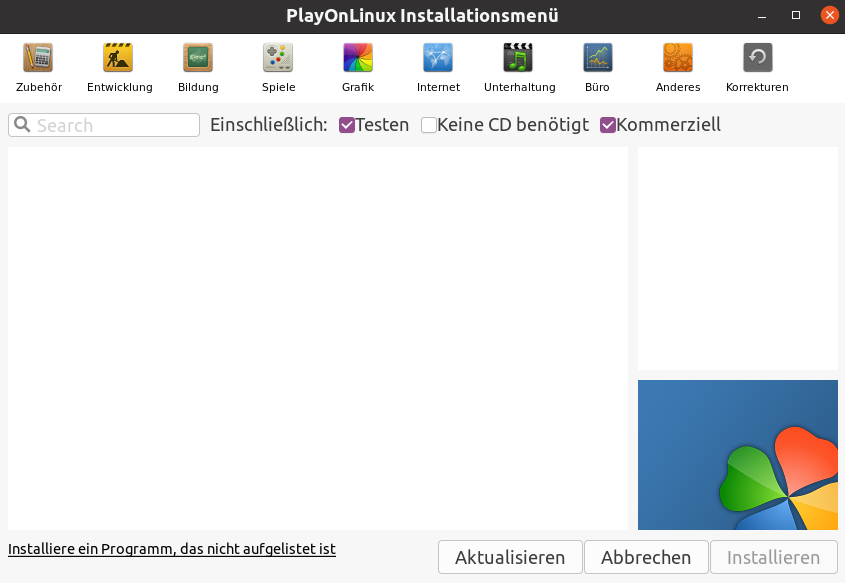Click the Aktualisieren button

(x=510, y=557)
